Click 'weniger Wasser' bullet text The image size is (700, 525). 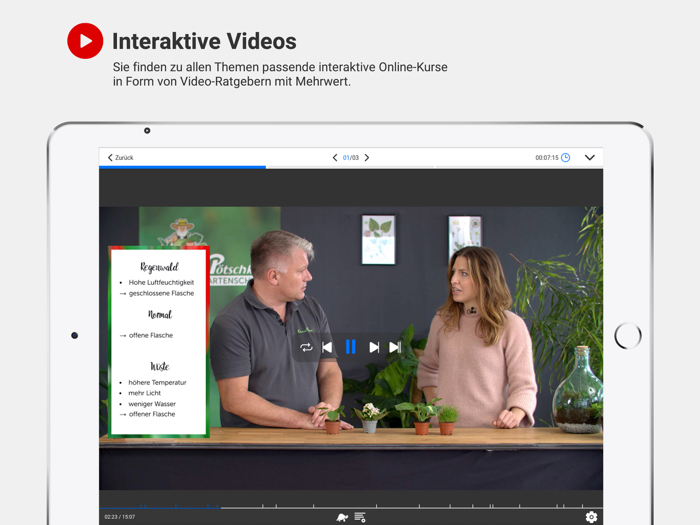tap(152, 404)
